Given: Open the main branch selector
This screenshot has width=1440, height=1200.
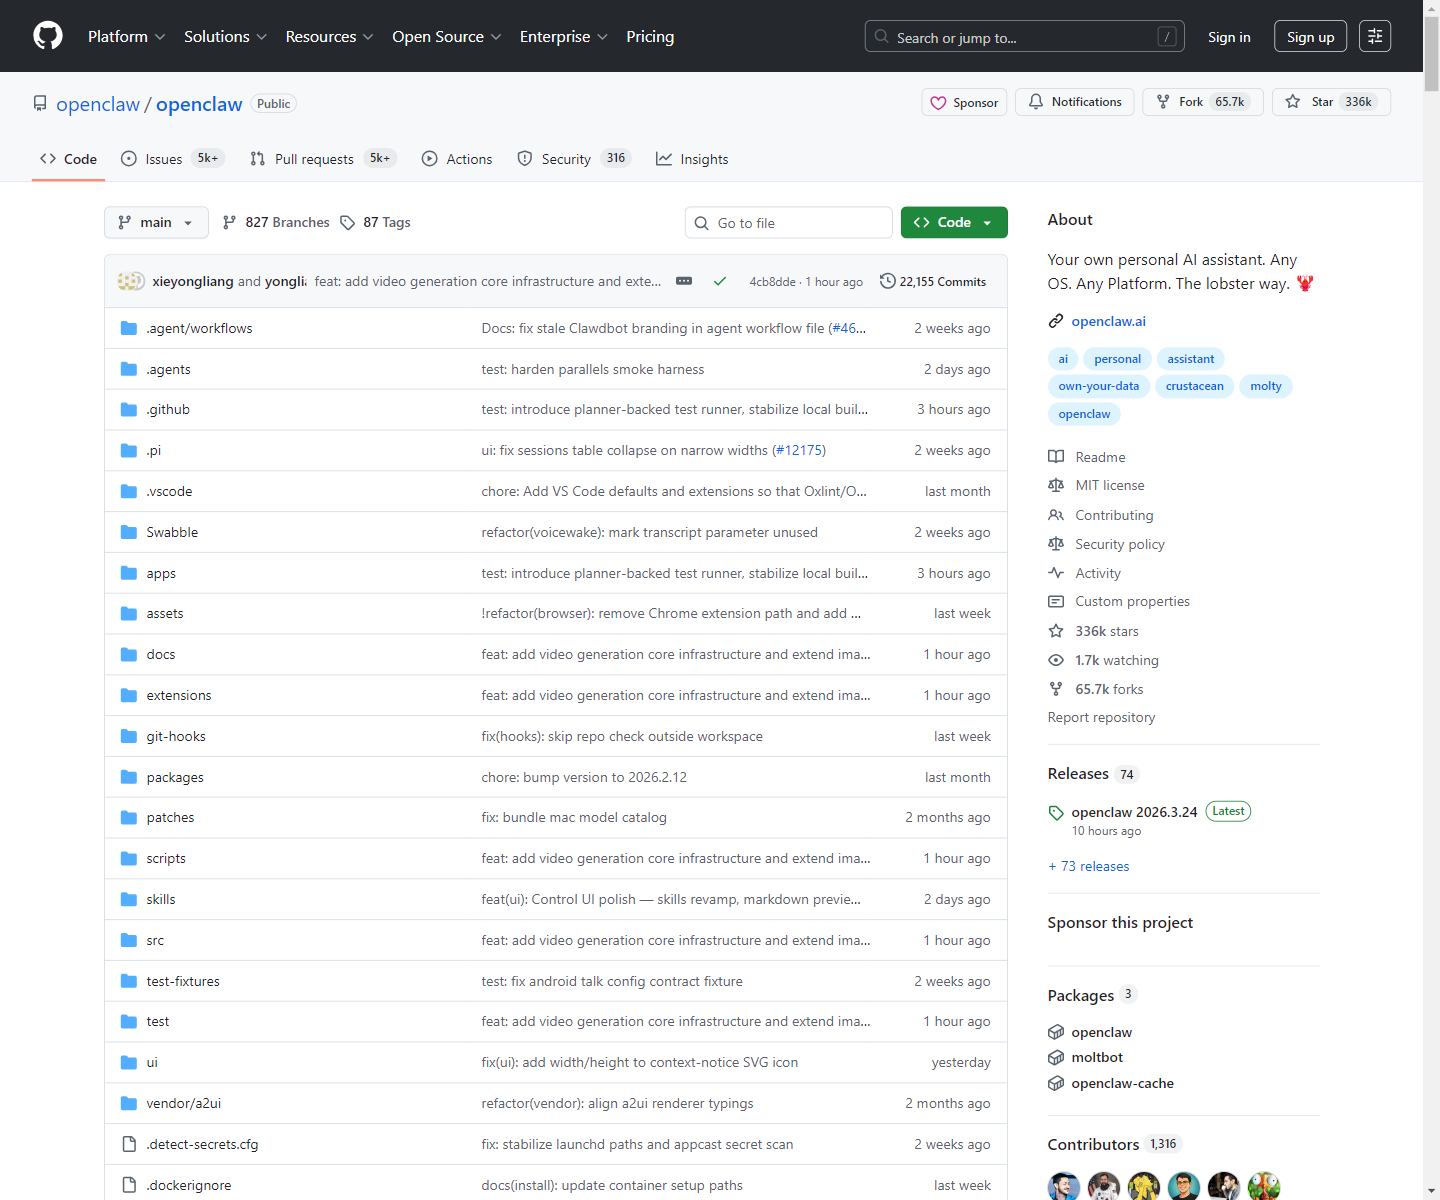Looking at the screenshot, I should click(156, 222).
